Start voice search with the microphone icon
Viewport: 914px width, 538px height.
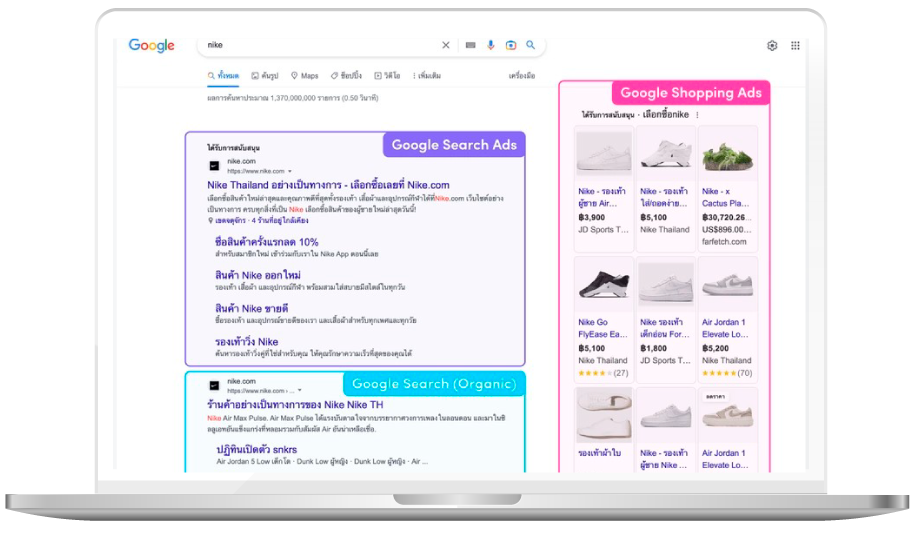[490, 45]
